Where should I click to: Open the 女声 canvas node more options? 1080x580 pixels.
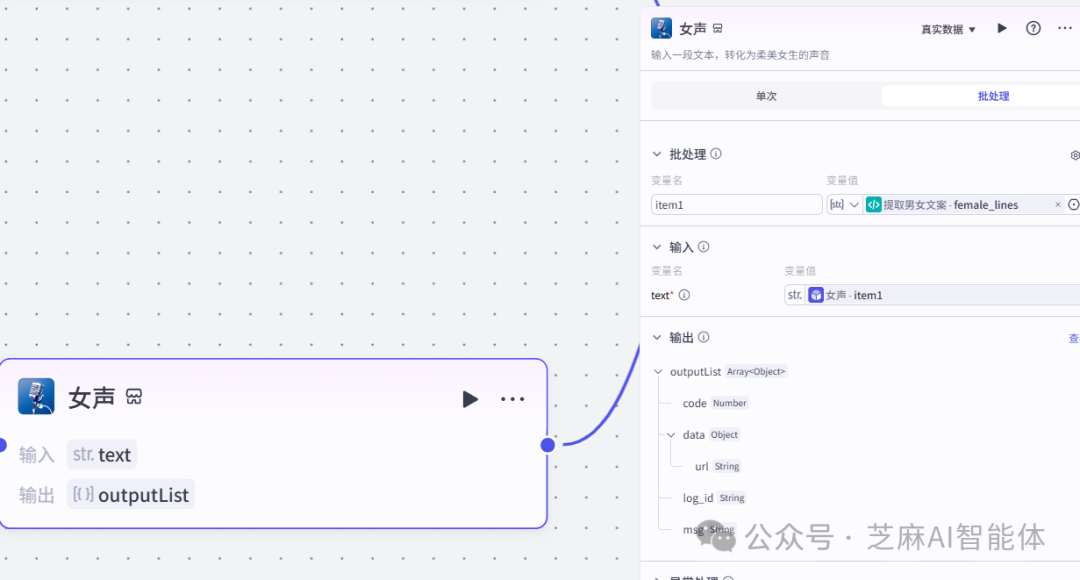click(x=512, y=399)
